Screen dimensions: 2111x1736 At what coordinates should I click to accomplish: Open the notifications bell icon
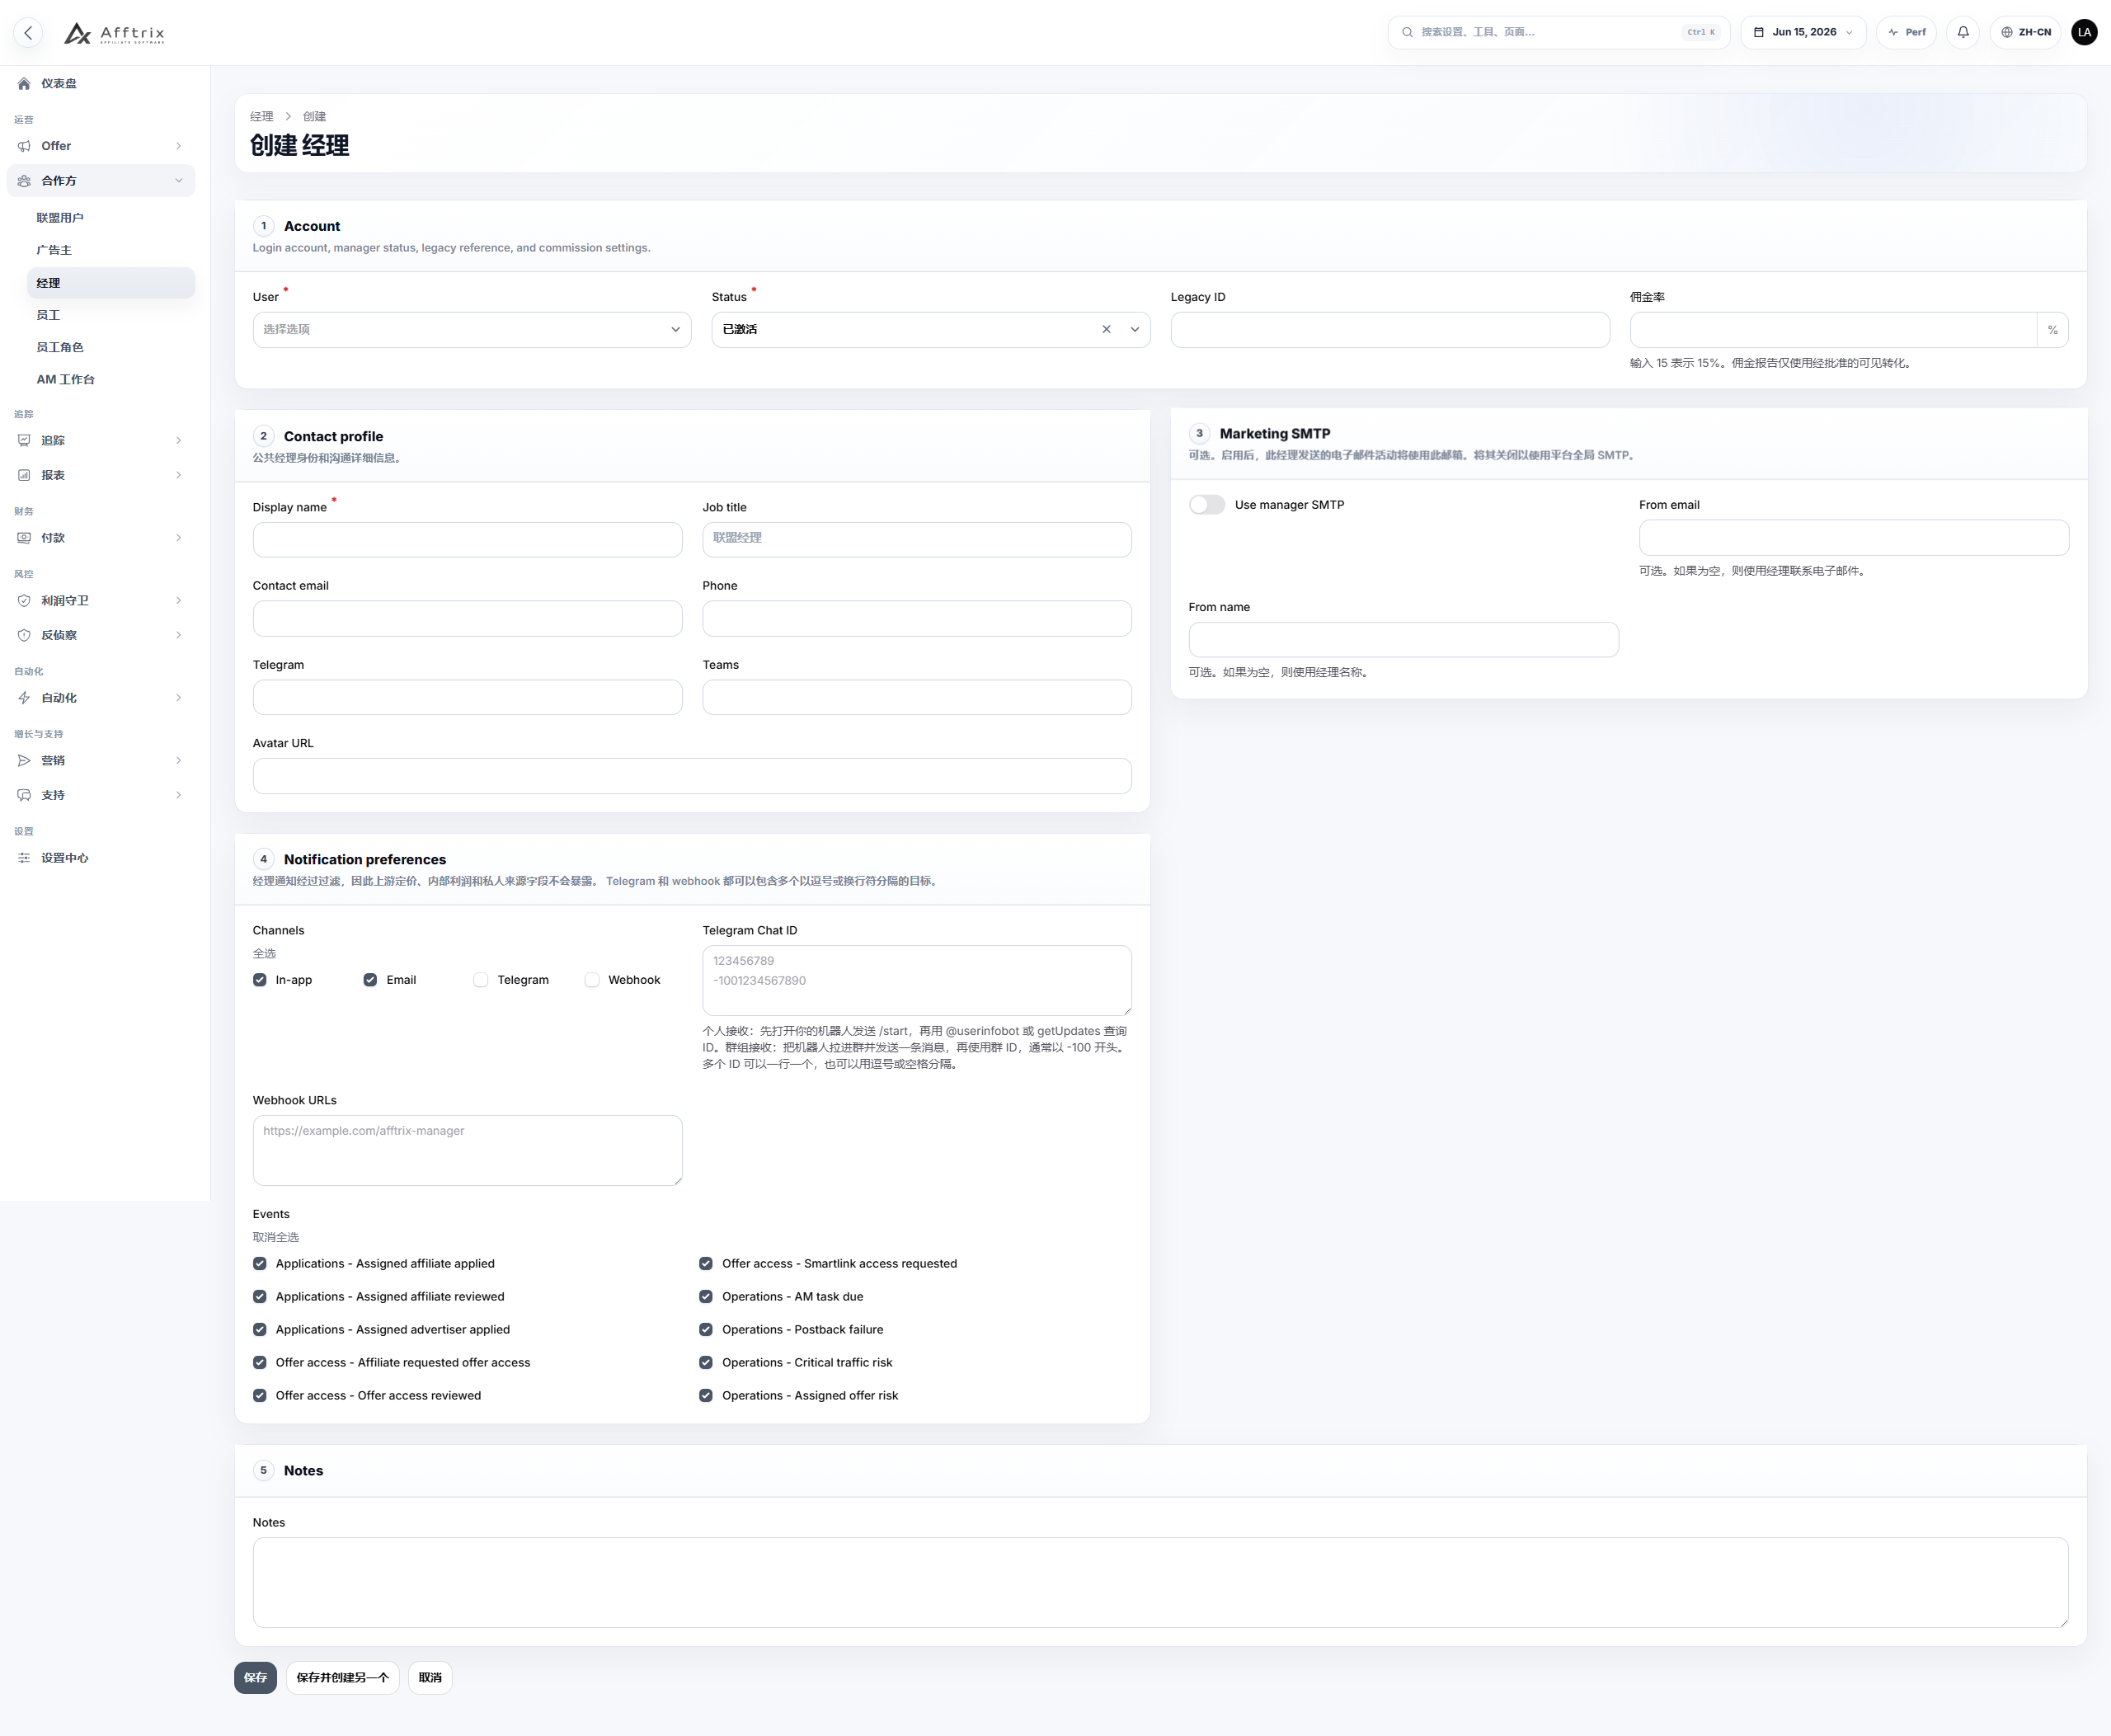1963,32
